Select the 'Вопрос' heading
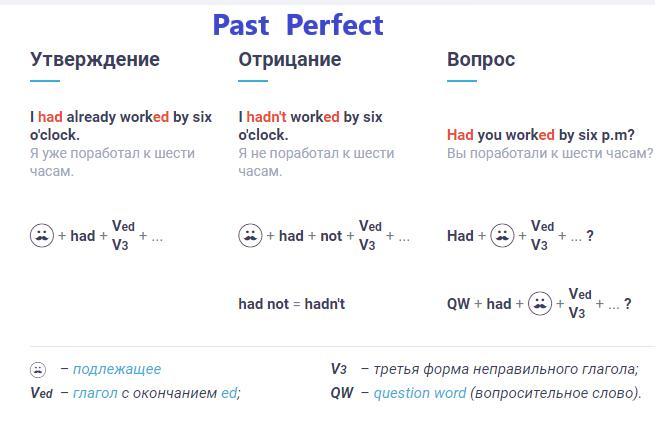664x422 pixels. pyautogui.click(x=481, y=60)
